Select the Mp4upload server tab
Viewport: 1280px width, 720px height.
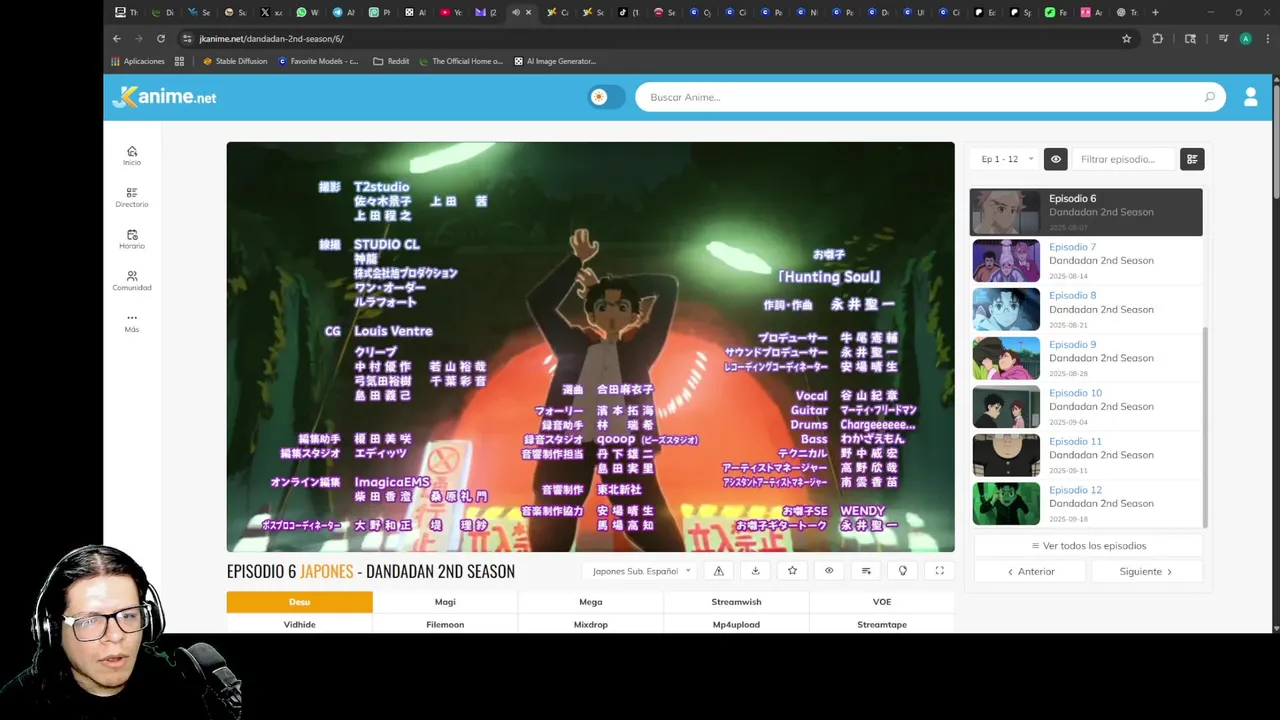tap(736, 624)
